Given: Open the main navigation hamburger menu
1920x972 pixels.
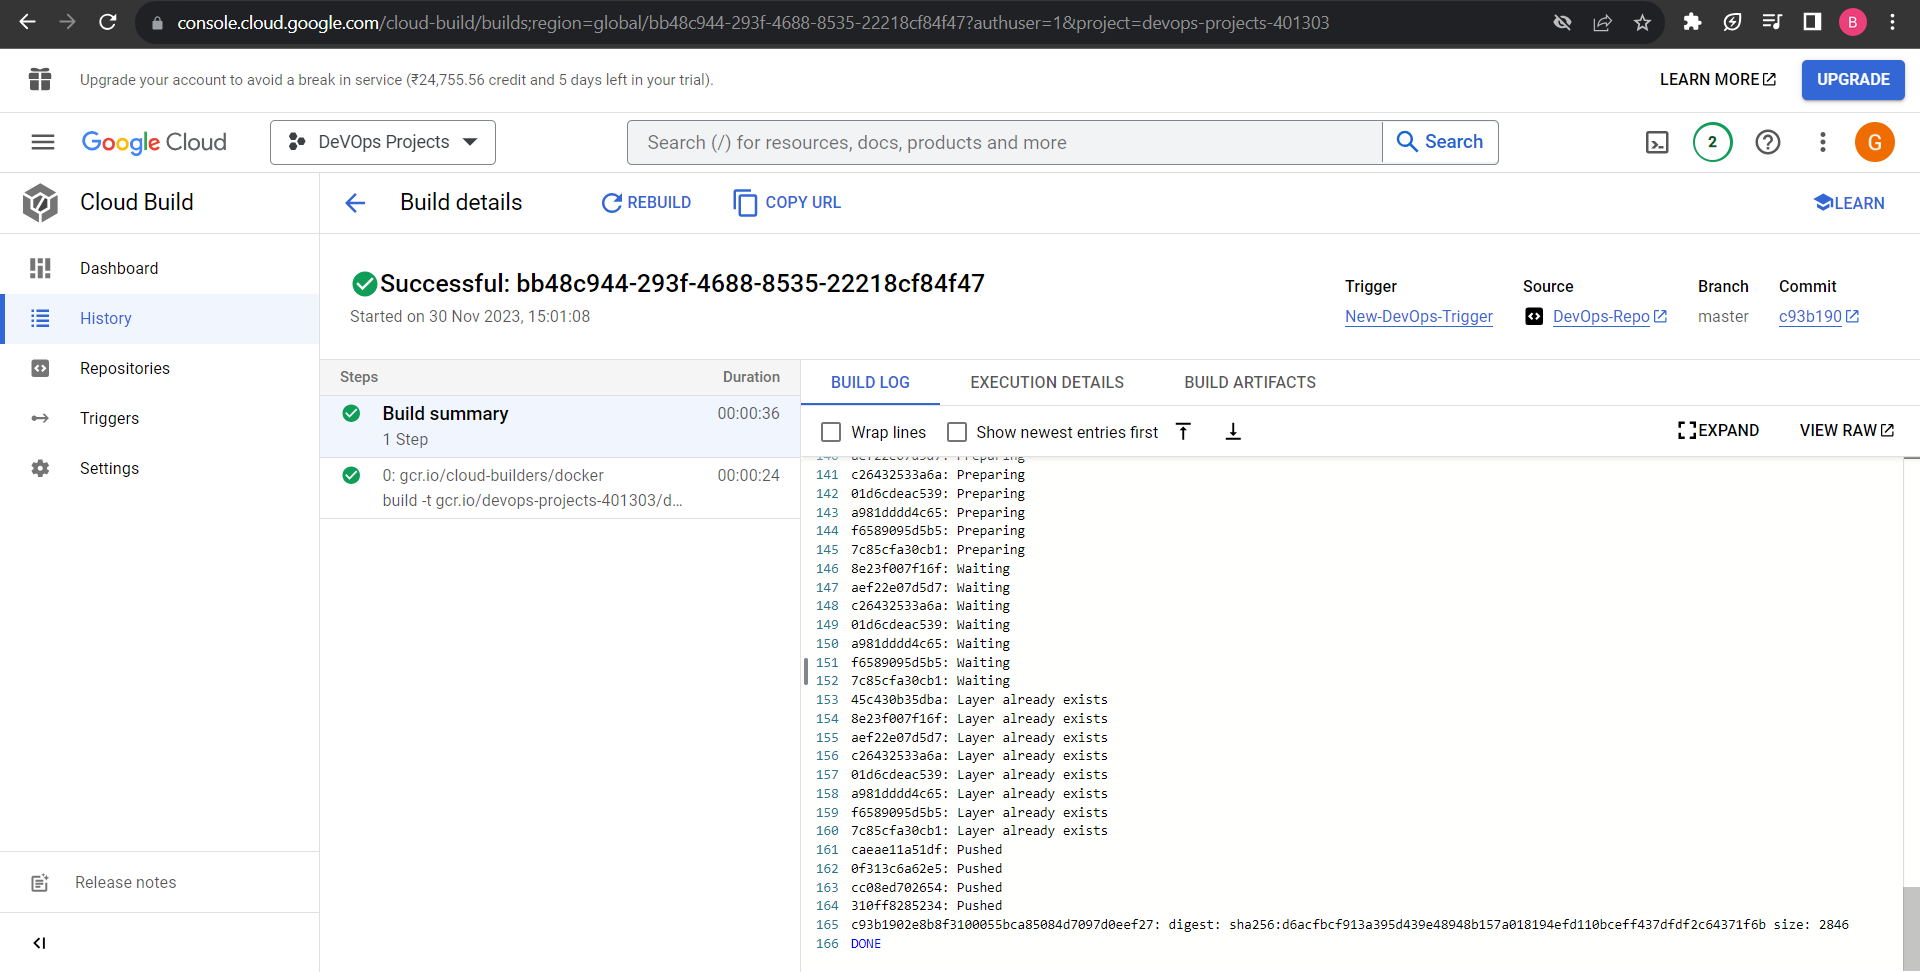Looking at the screenshot, I should coord(43,142).
